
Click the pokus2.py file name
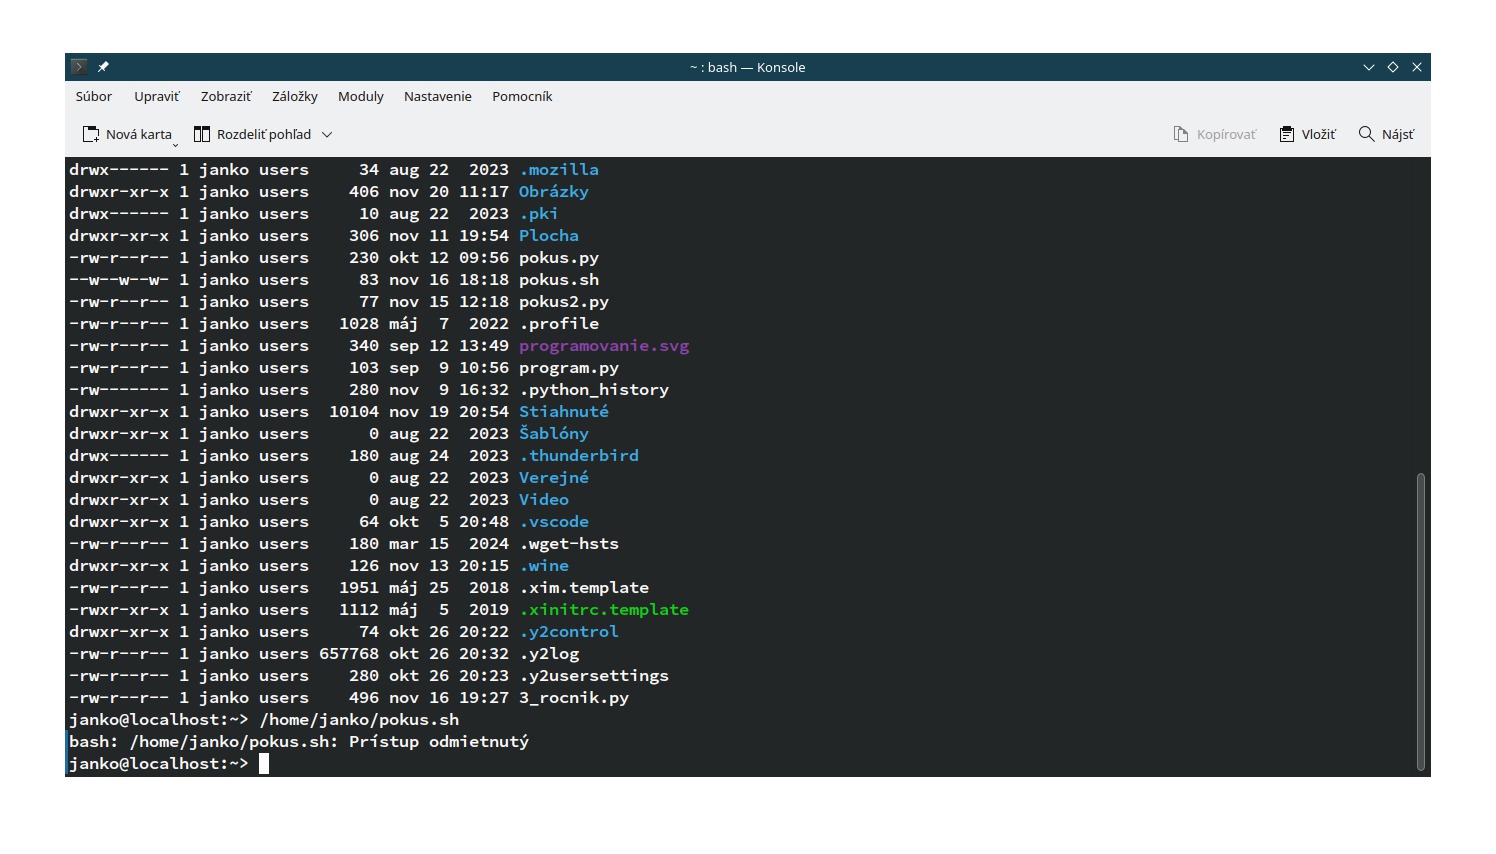click(564, 302)
